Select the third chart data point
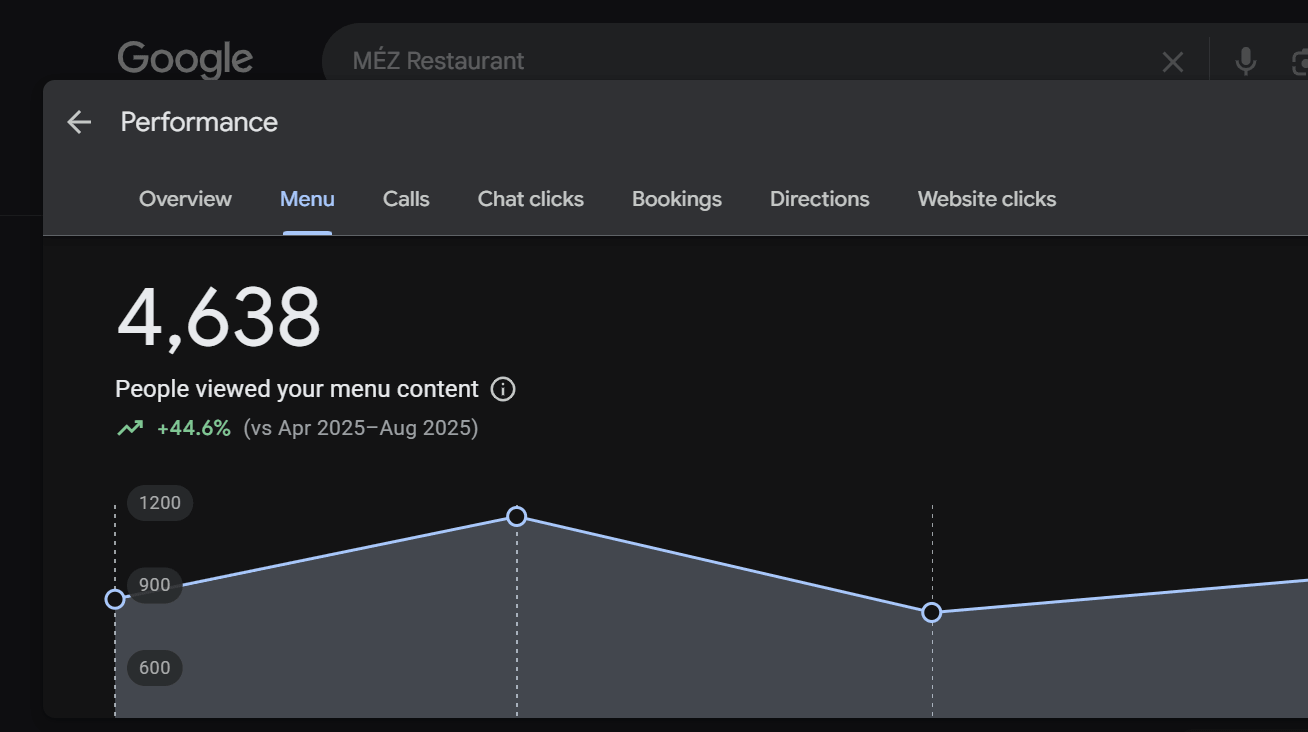 click(932, 612)
